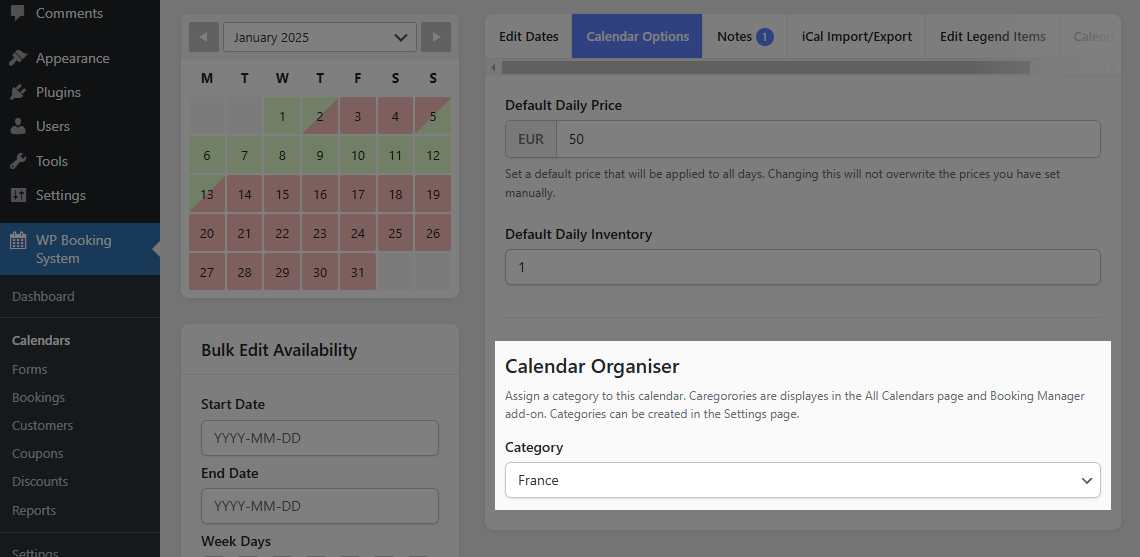This screenshot has height=557, width=1140.
Task: Open the Notes tab
Action: tap(745, 36)
